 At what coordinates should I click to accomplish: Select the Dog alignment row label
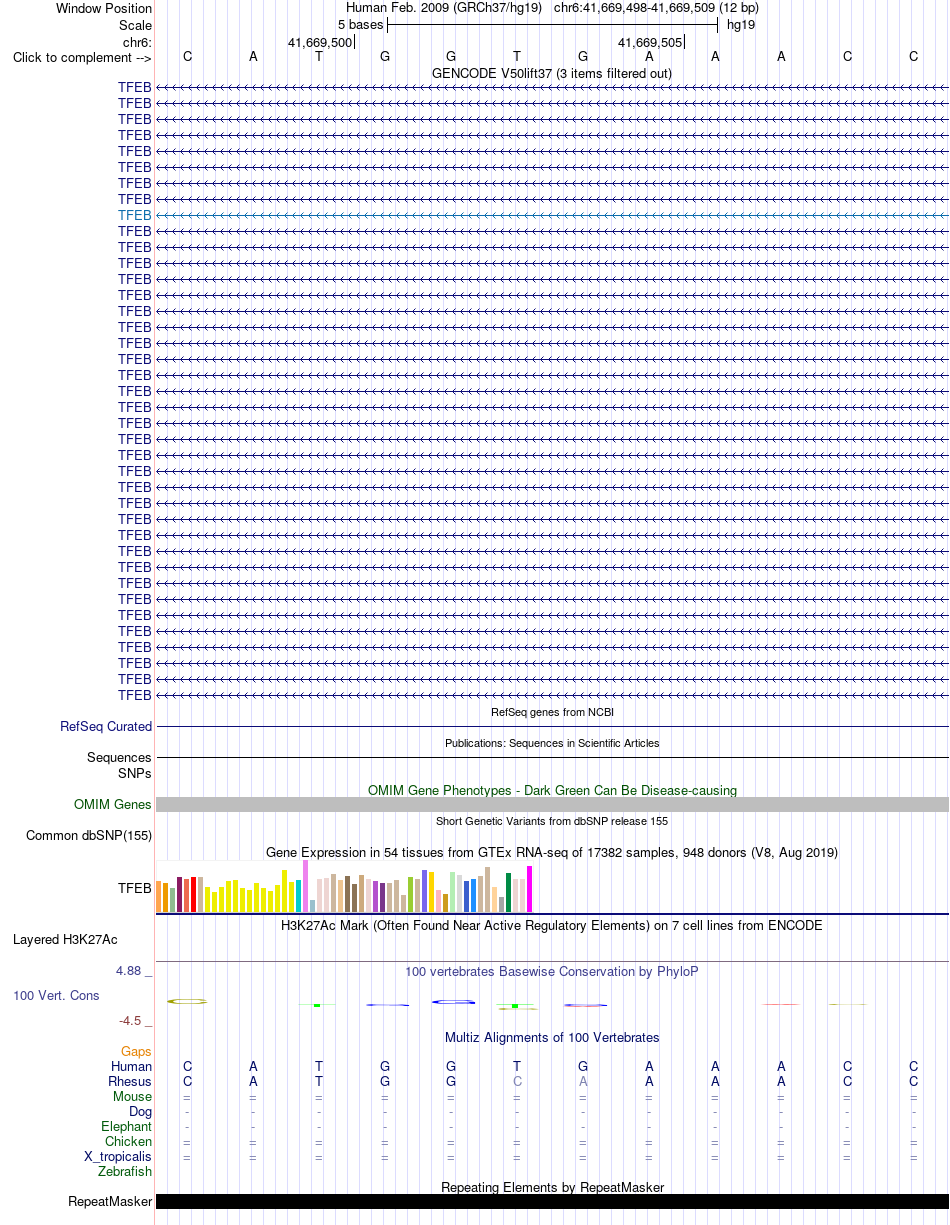click(x=140, y=1112)
